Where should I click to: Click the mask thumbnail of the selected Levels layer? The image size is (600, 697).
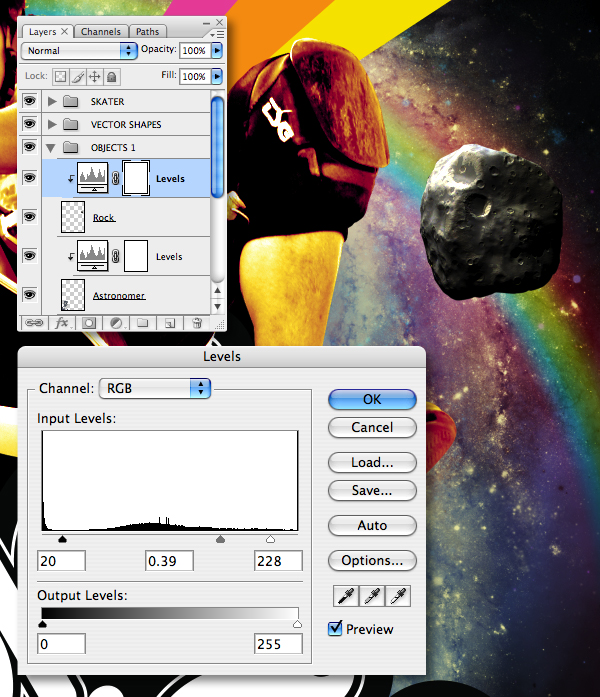click(136, 178)
